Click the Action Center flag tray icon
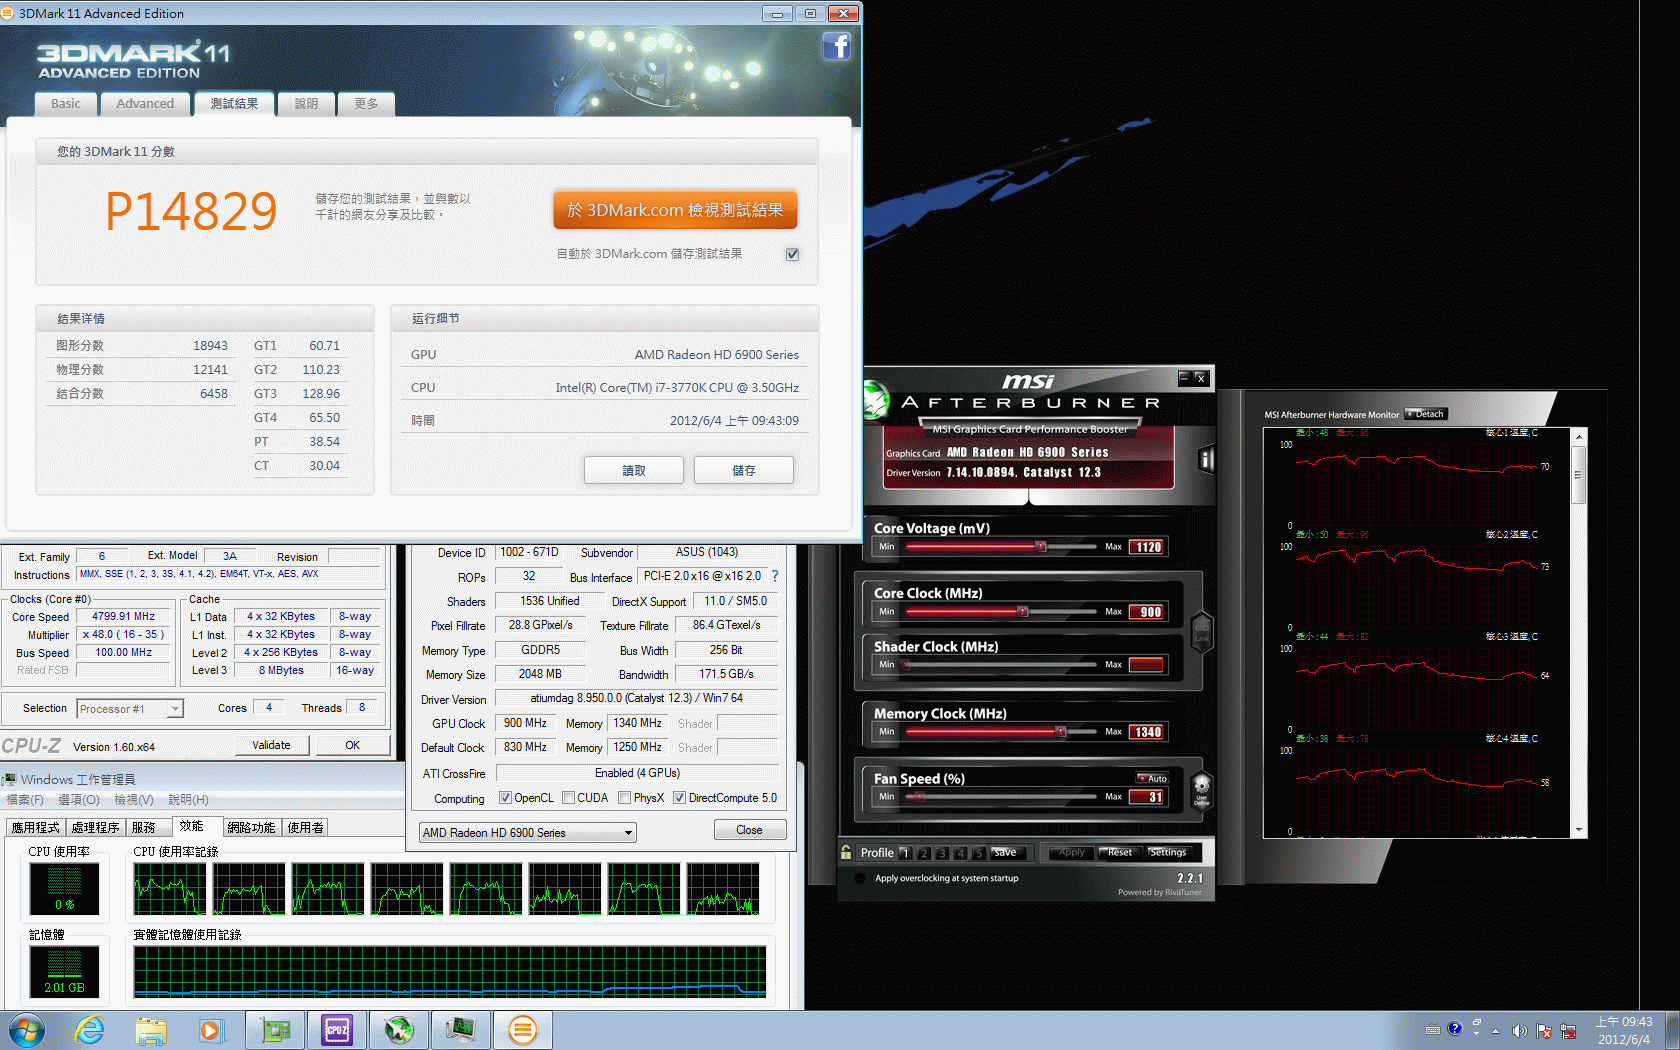 [x=1544, y=1031]
